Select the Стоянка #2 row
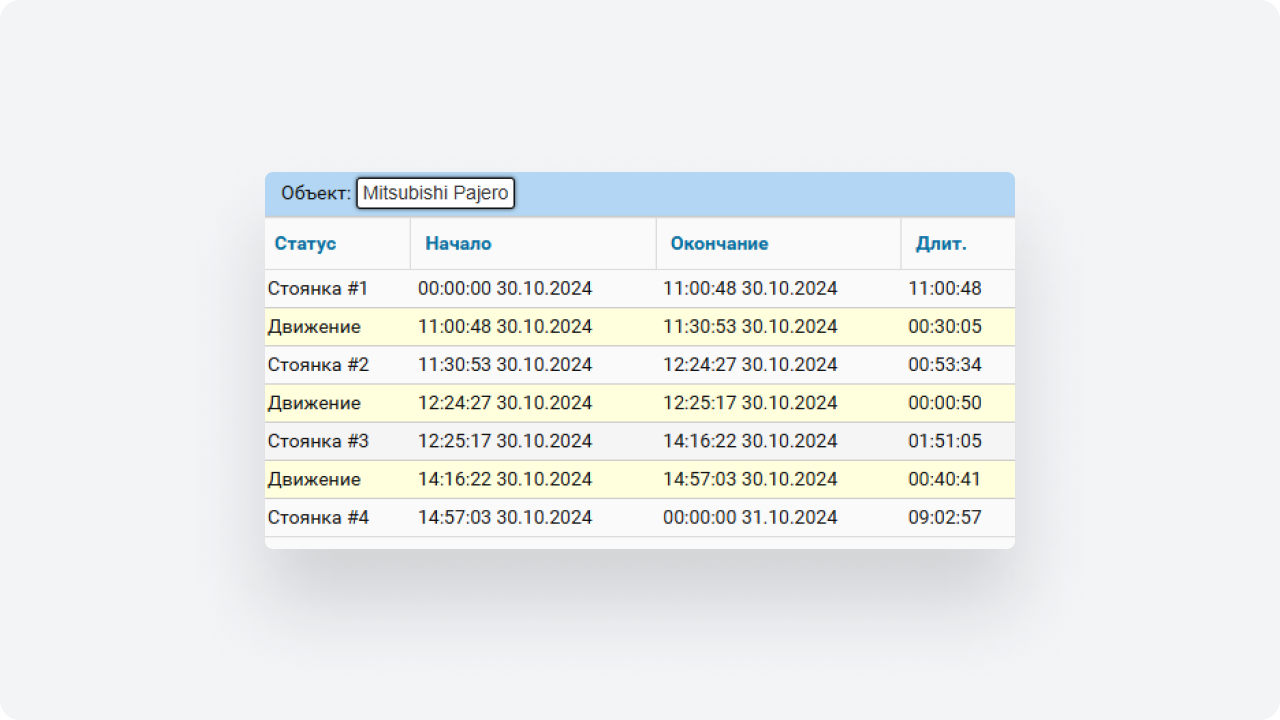 point(318,365)
